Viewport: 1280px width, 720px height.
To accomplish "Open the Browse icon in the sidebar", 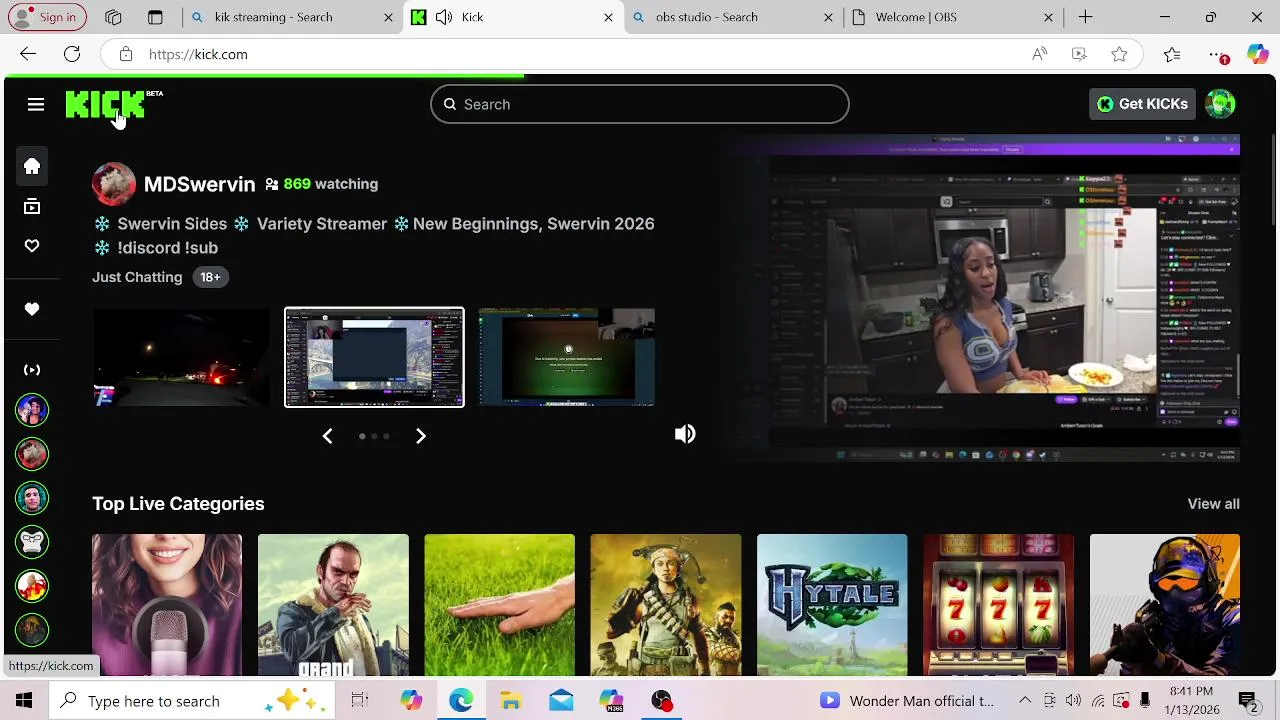I will pos(32,207).
